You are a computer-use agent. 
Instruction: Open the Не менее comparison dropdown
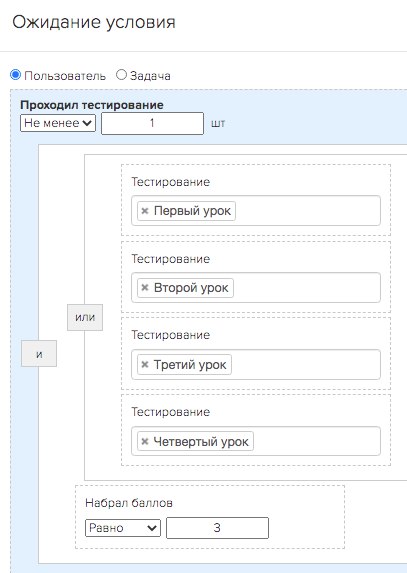[x=58, y=123]
